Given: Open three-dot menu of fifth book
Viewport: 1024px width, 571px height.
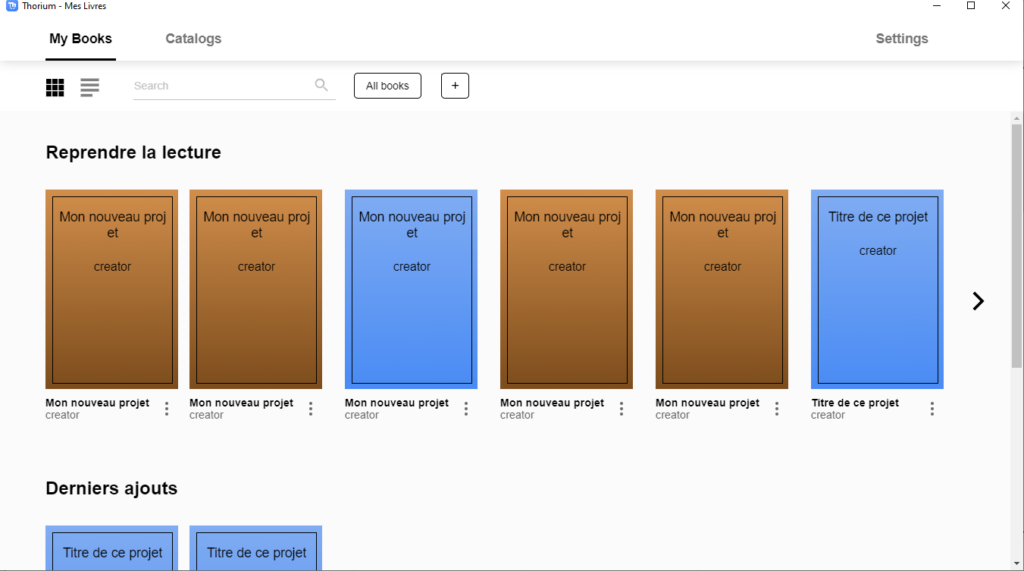Looking at the screenshot, I should click(777, 409).
